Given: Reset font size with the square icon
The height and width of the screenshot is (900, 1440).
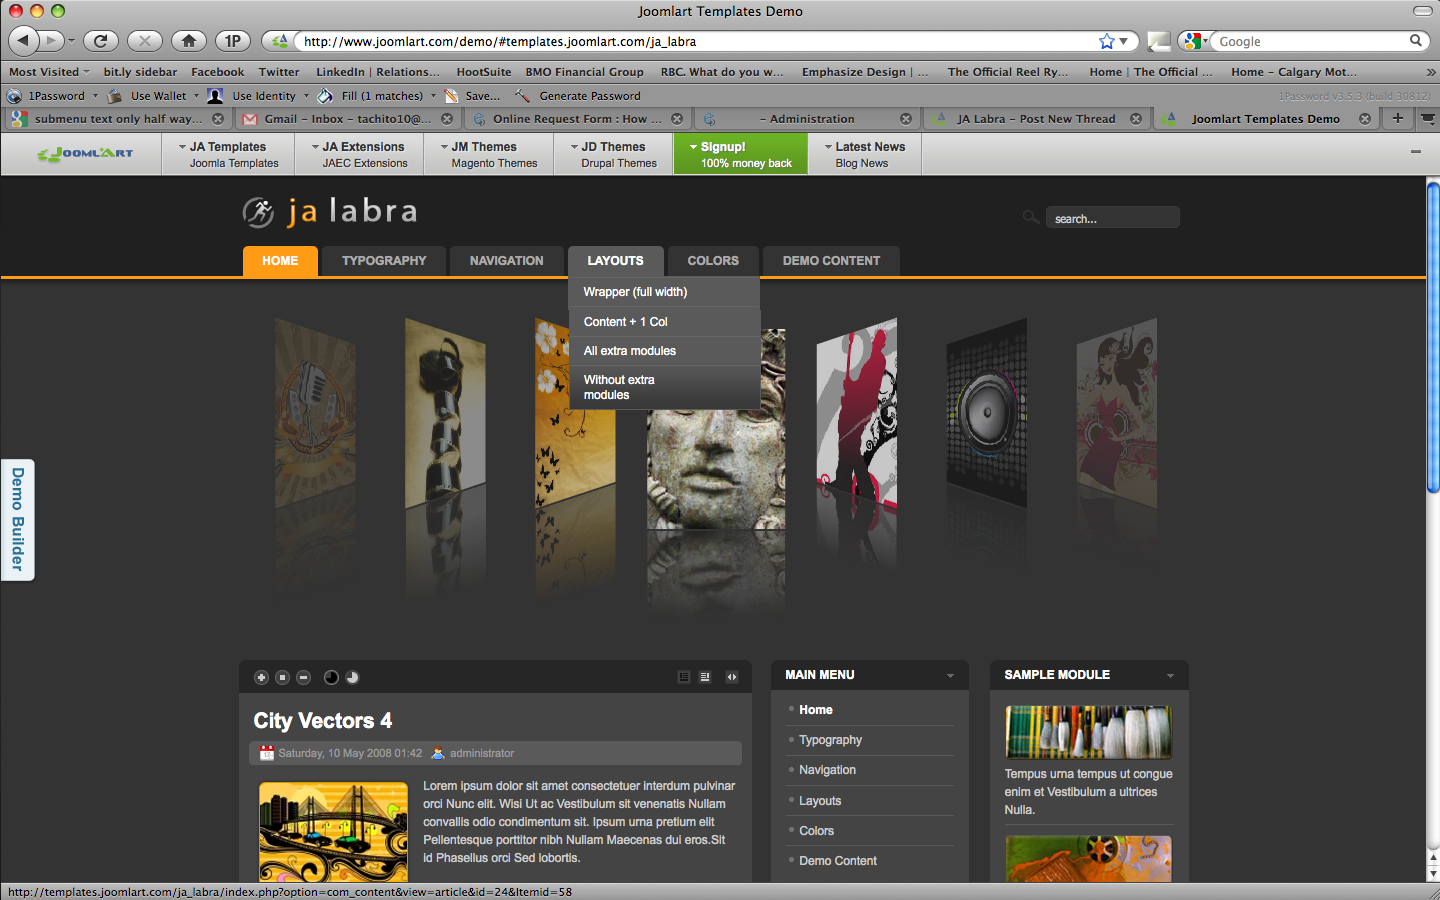Looking at the screenshot, I should (282, 678).
